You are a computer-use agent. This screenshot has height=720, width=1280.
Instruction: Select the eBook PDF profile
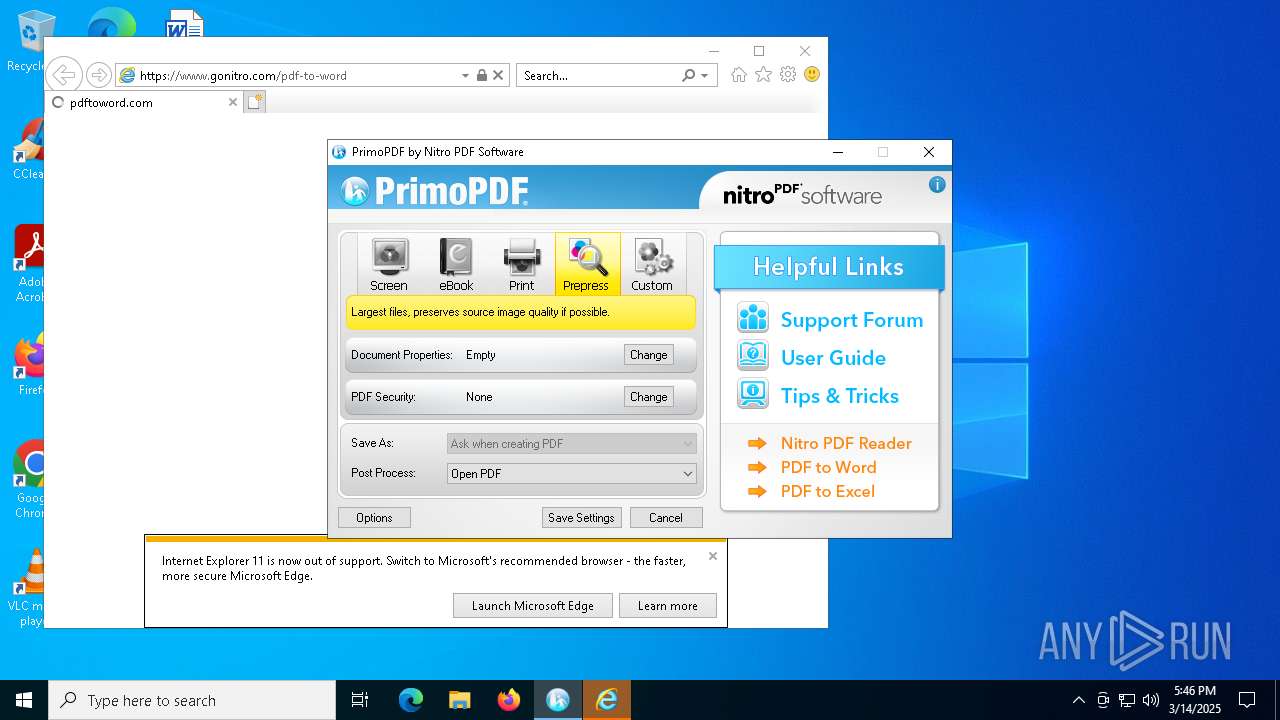click(x=456, y=264)
